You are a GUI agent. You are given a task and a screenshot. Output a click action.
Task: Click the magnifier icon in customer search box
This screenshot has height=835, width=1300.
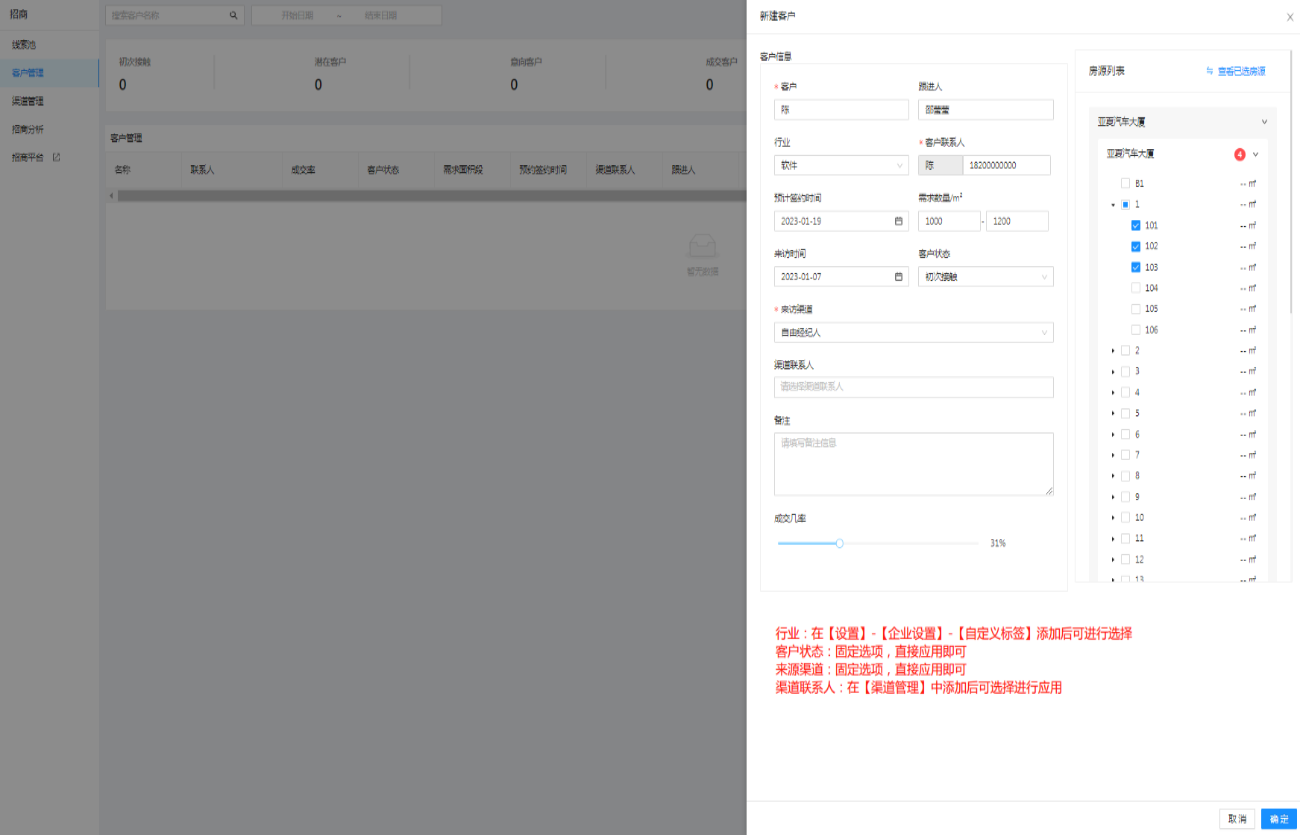pos(234,16)
